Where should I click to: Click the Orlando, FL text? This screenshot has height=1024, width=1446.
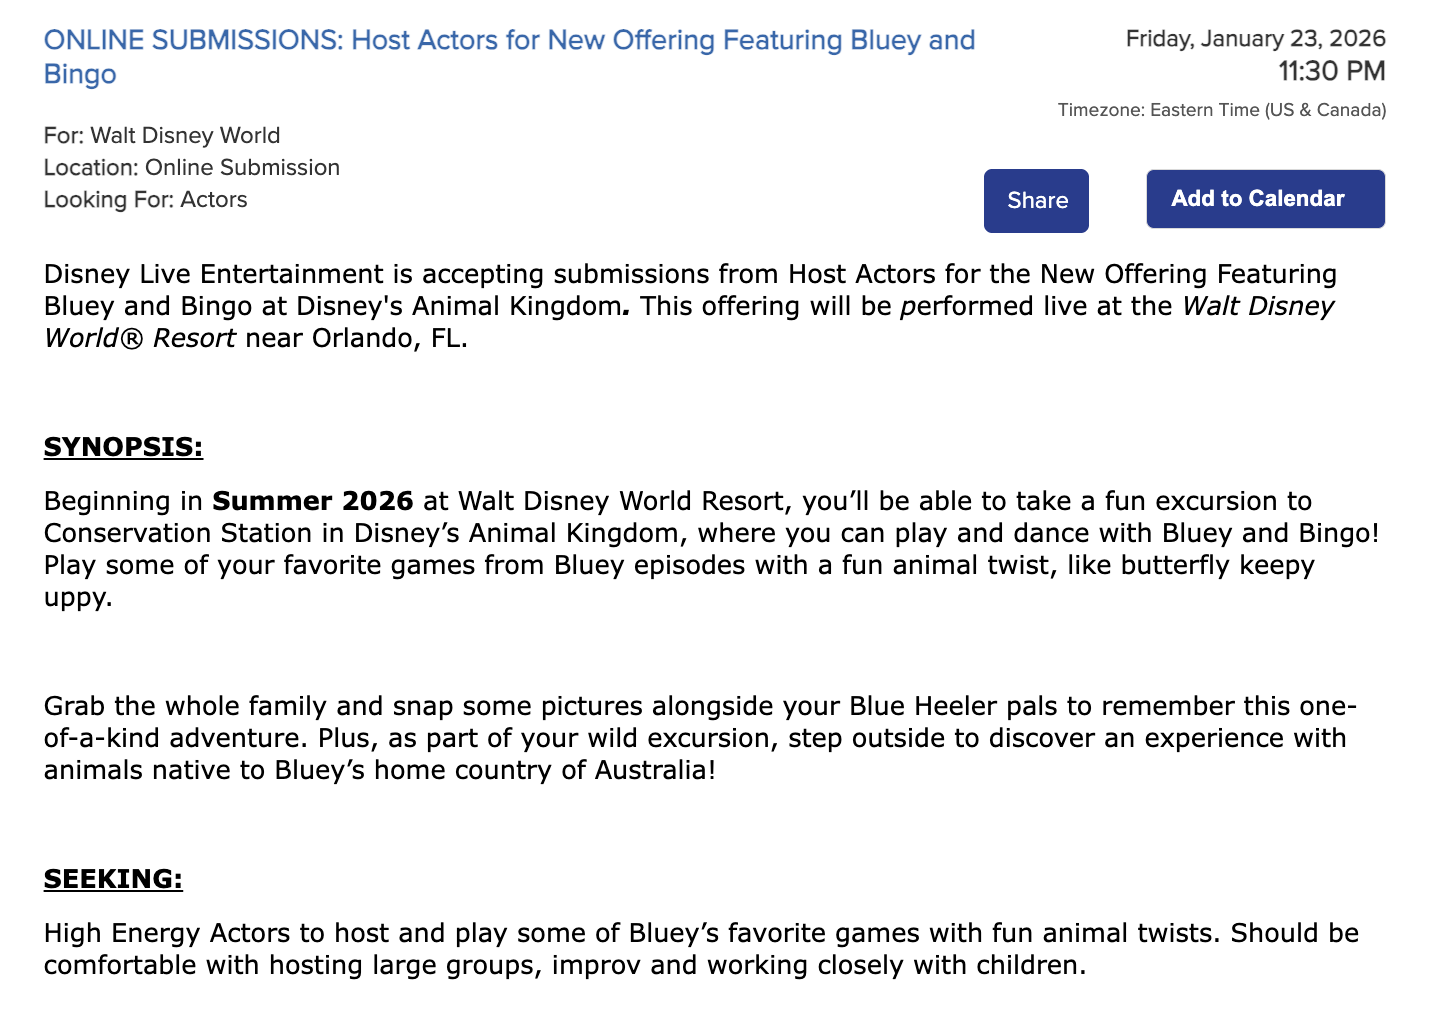coord(389,338)
